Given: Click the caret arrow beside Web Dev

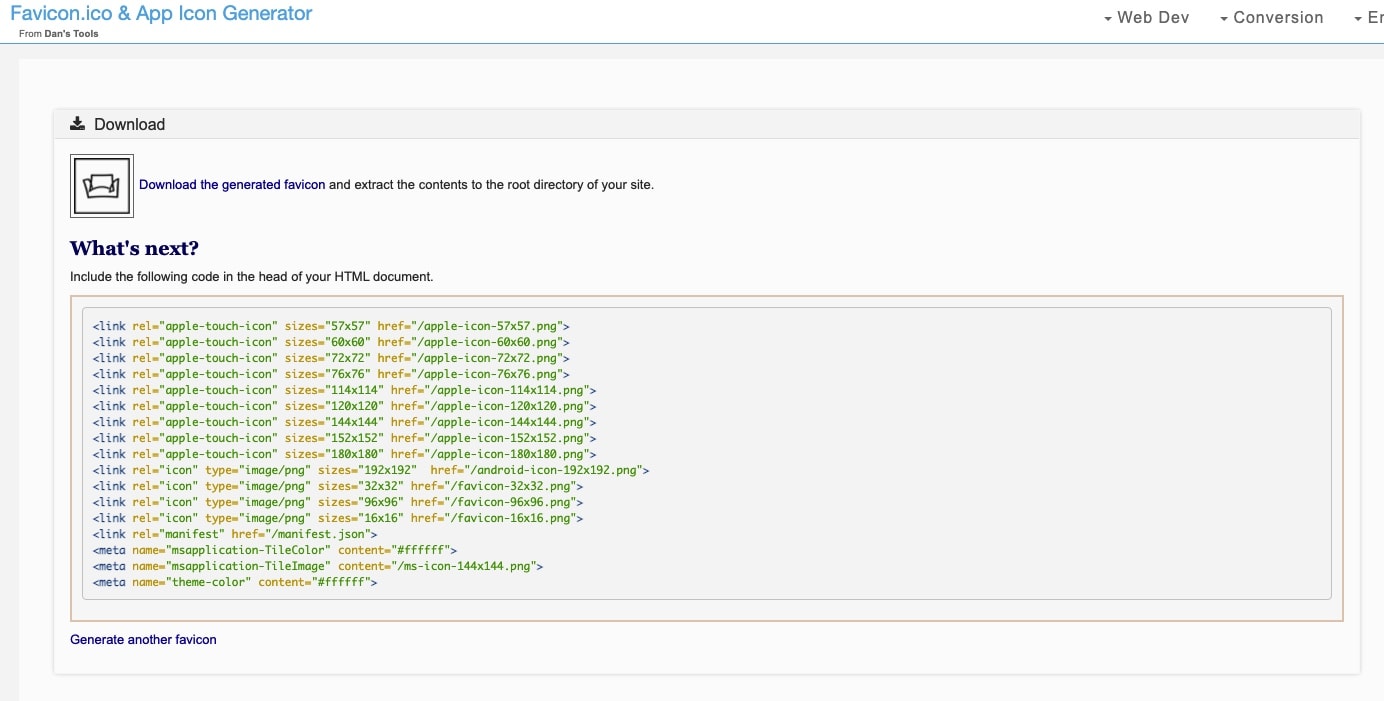Looking at the screenshot, I should [x=1108, y=19].
